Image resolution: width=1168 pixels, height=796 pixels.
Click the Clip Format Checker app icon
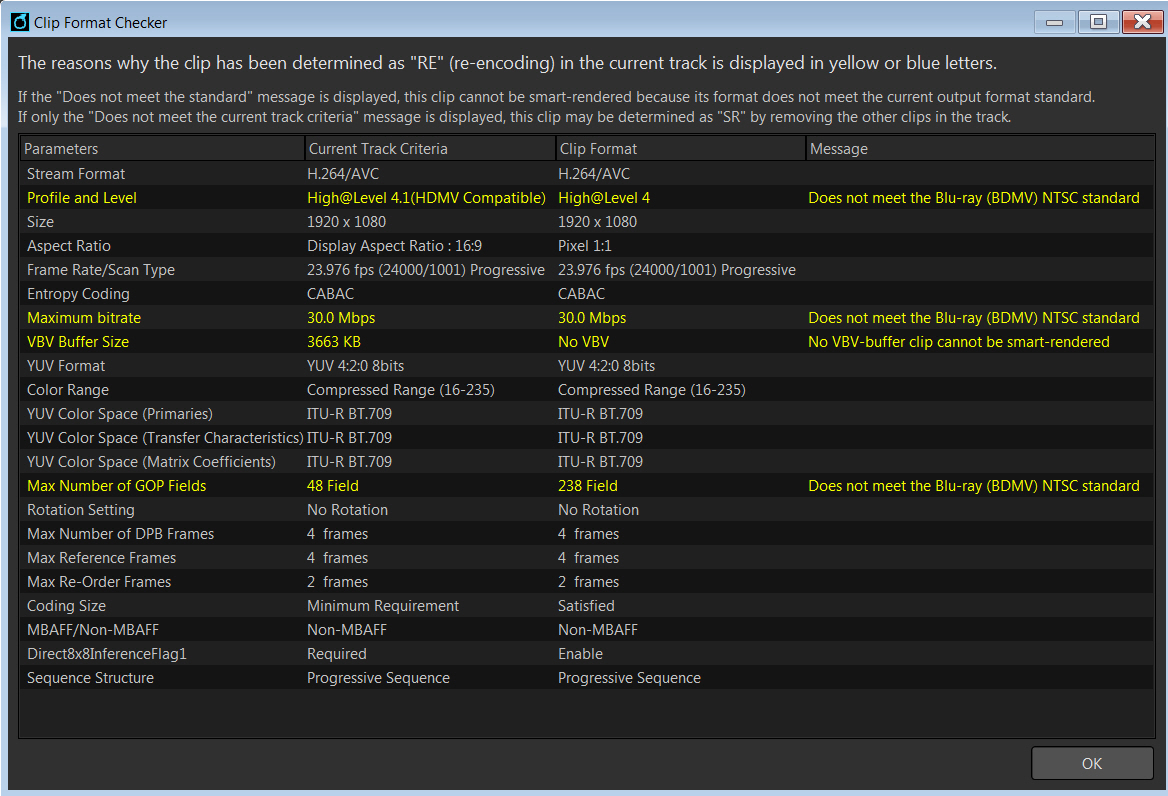pos(20,22)
